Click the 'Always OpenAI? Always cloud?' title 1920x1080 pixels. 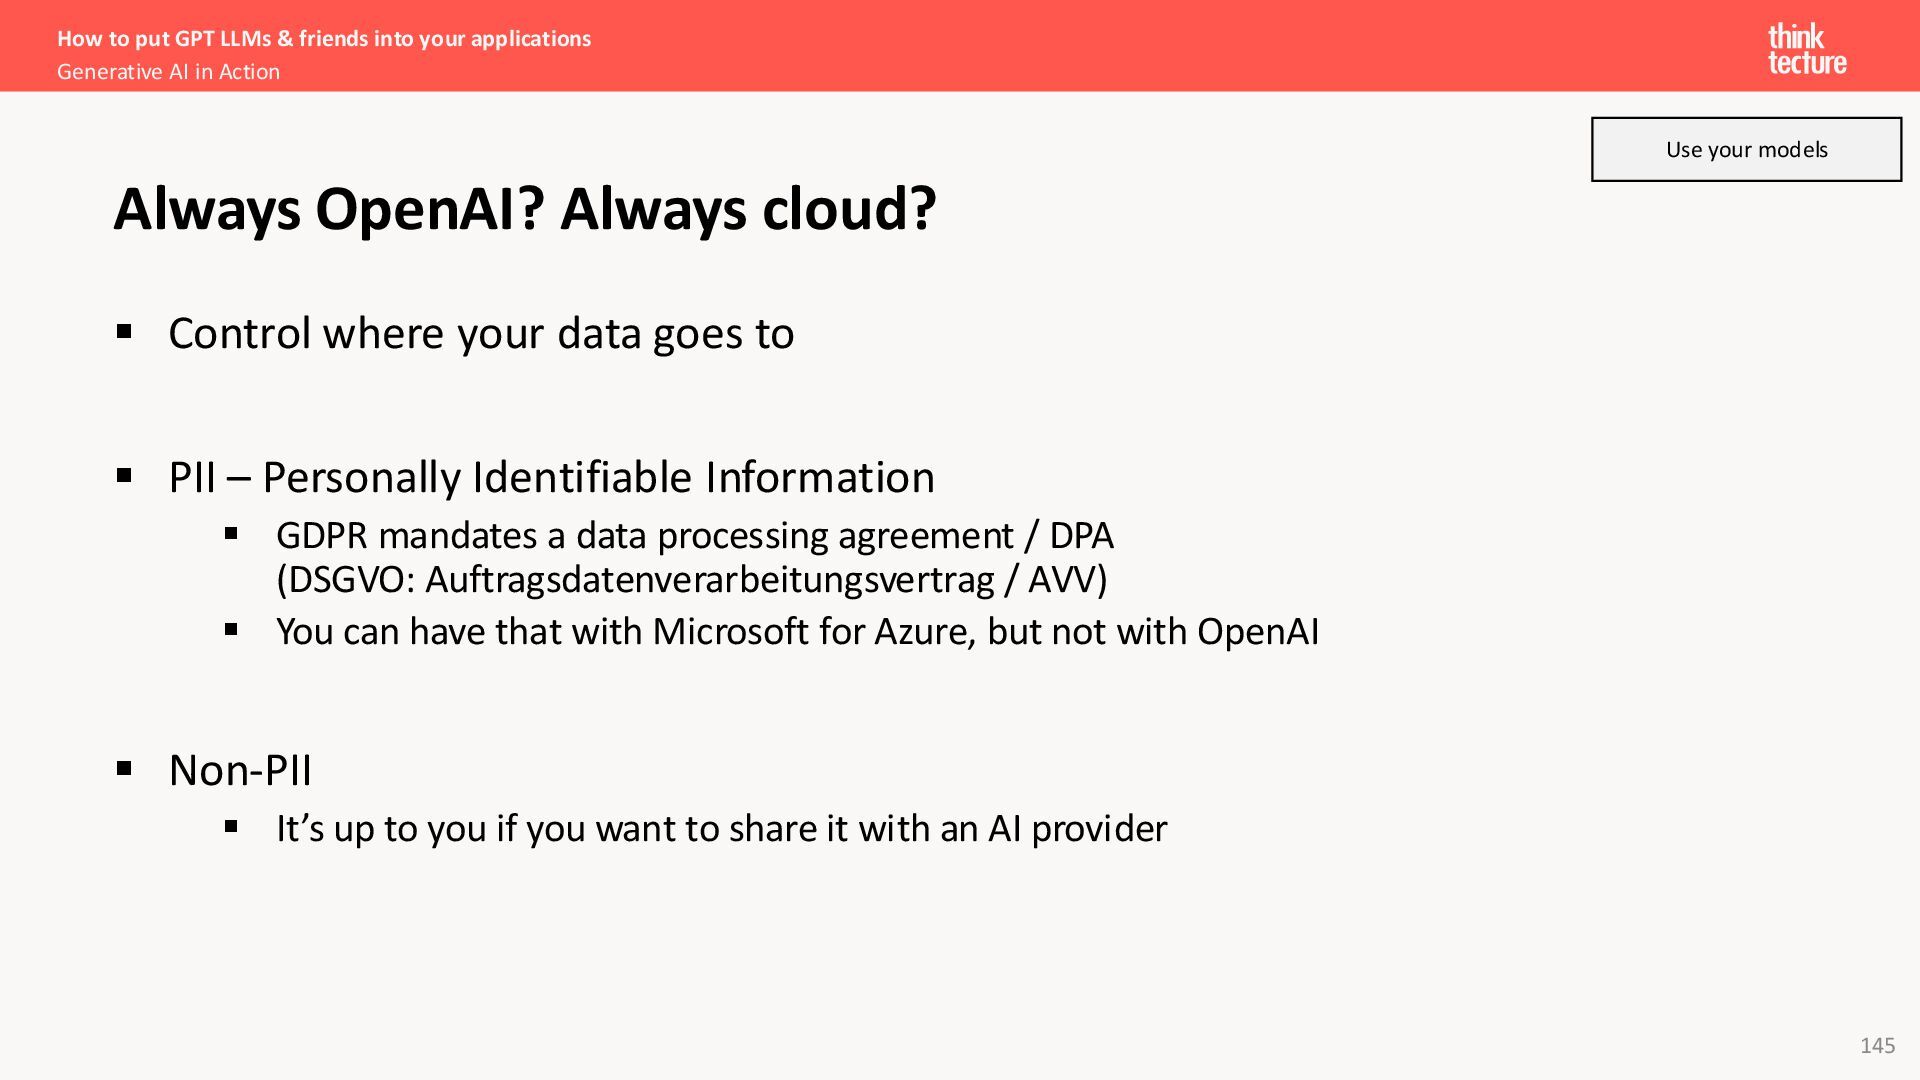[525, 209]
